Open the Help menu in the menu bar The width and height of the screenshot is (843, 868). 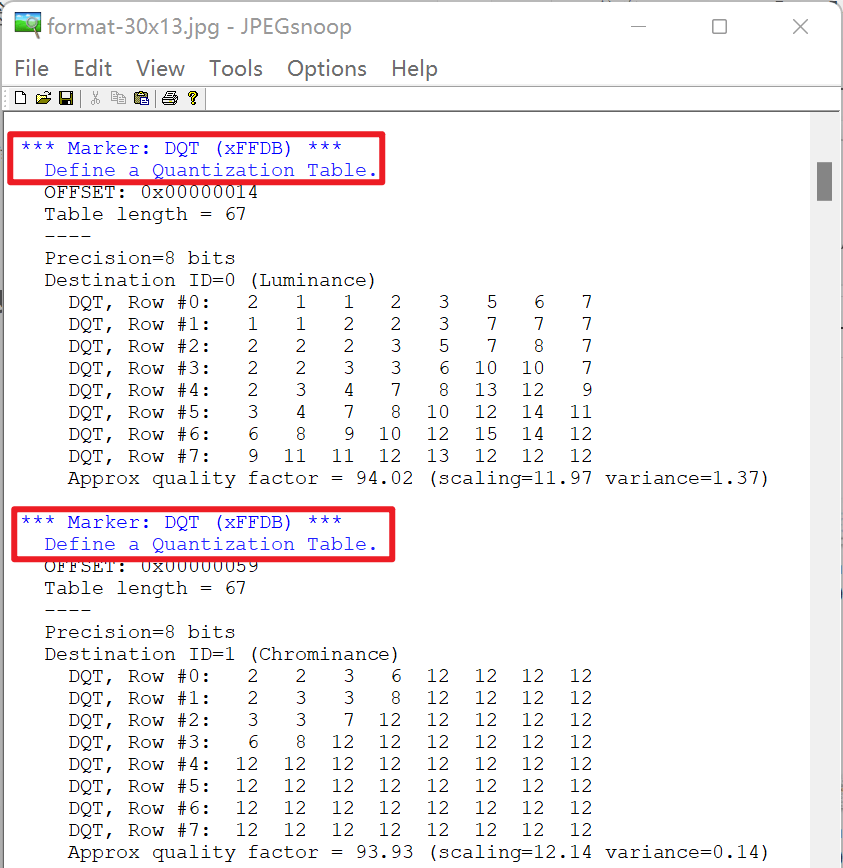(x=414, y=68)
